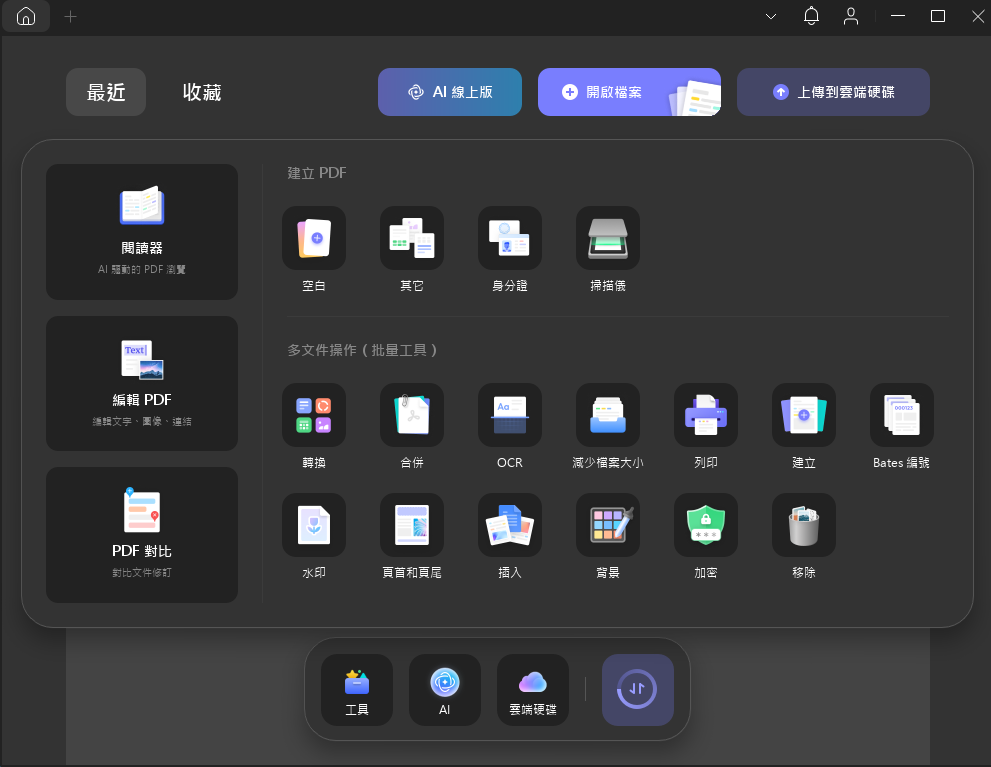This screenshot has width=991, height=767.
Task: Choose the 頁首和頁尾 header footer tool
Action: pyautogui.click(x=412, y=525)
